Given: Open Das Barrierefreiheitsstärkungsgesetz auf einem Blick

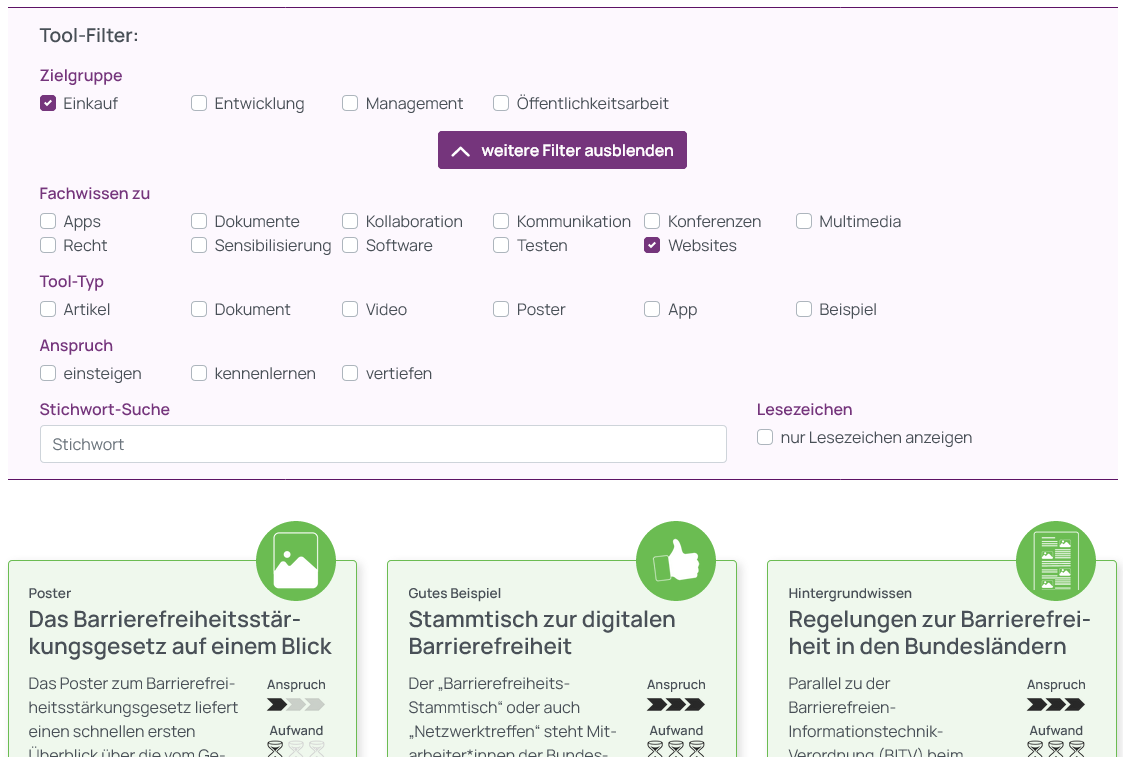Looking at the screenshot, I should 180,632.
